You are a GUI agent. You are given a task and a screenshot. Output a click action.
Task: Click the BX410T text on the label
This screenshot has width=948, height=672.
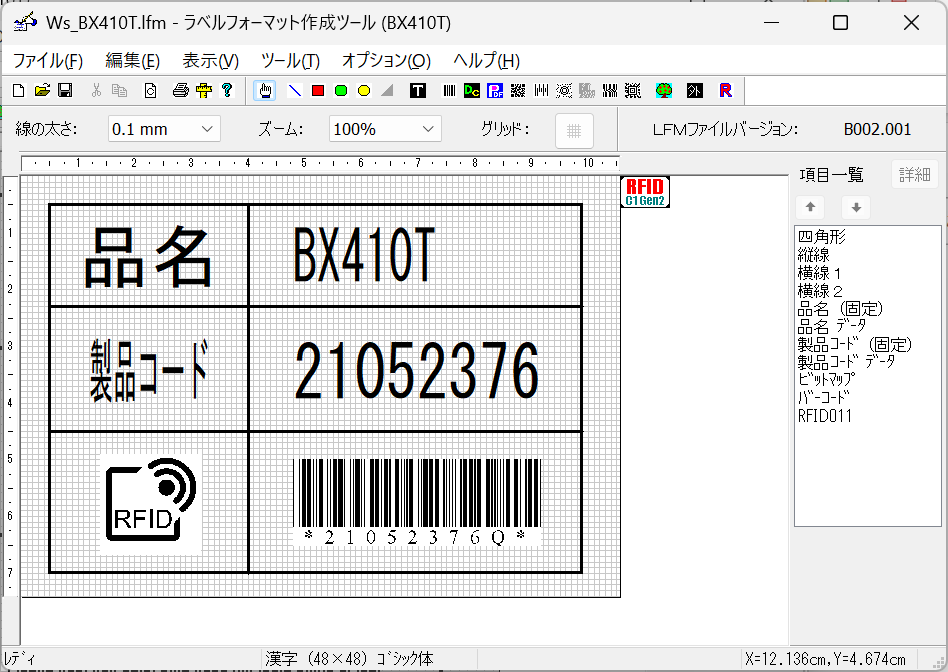pyautogui.click(x=364, y=255)
